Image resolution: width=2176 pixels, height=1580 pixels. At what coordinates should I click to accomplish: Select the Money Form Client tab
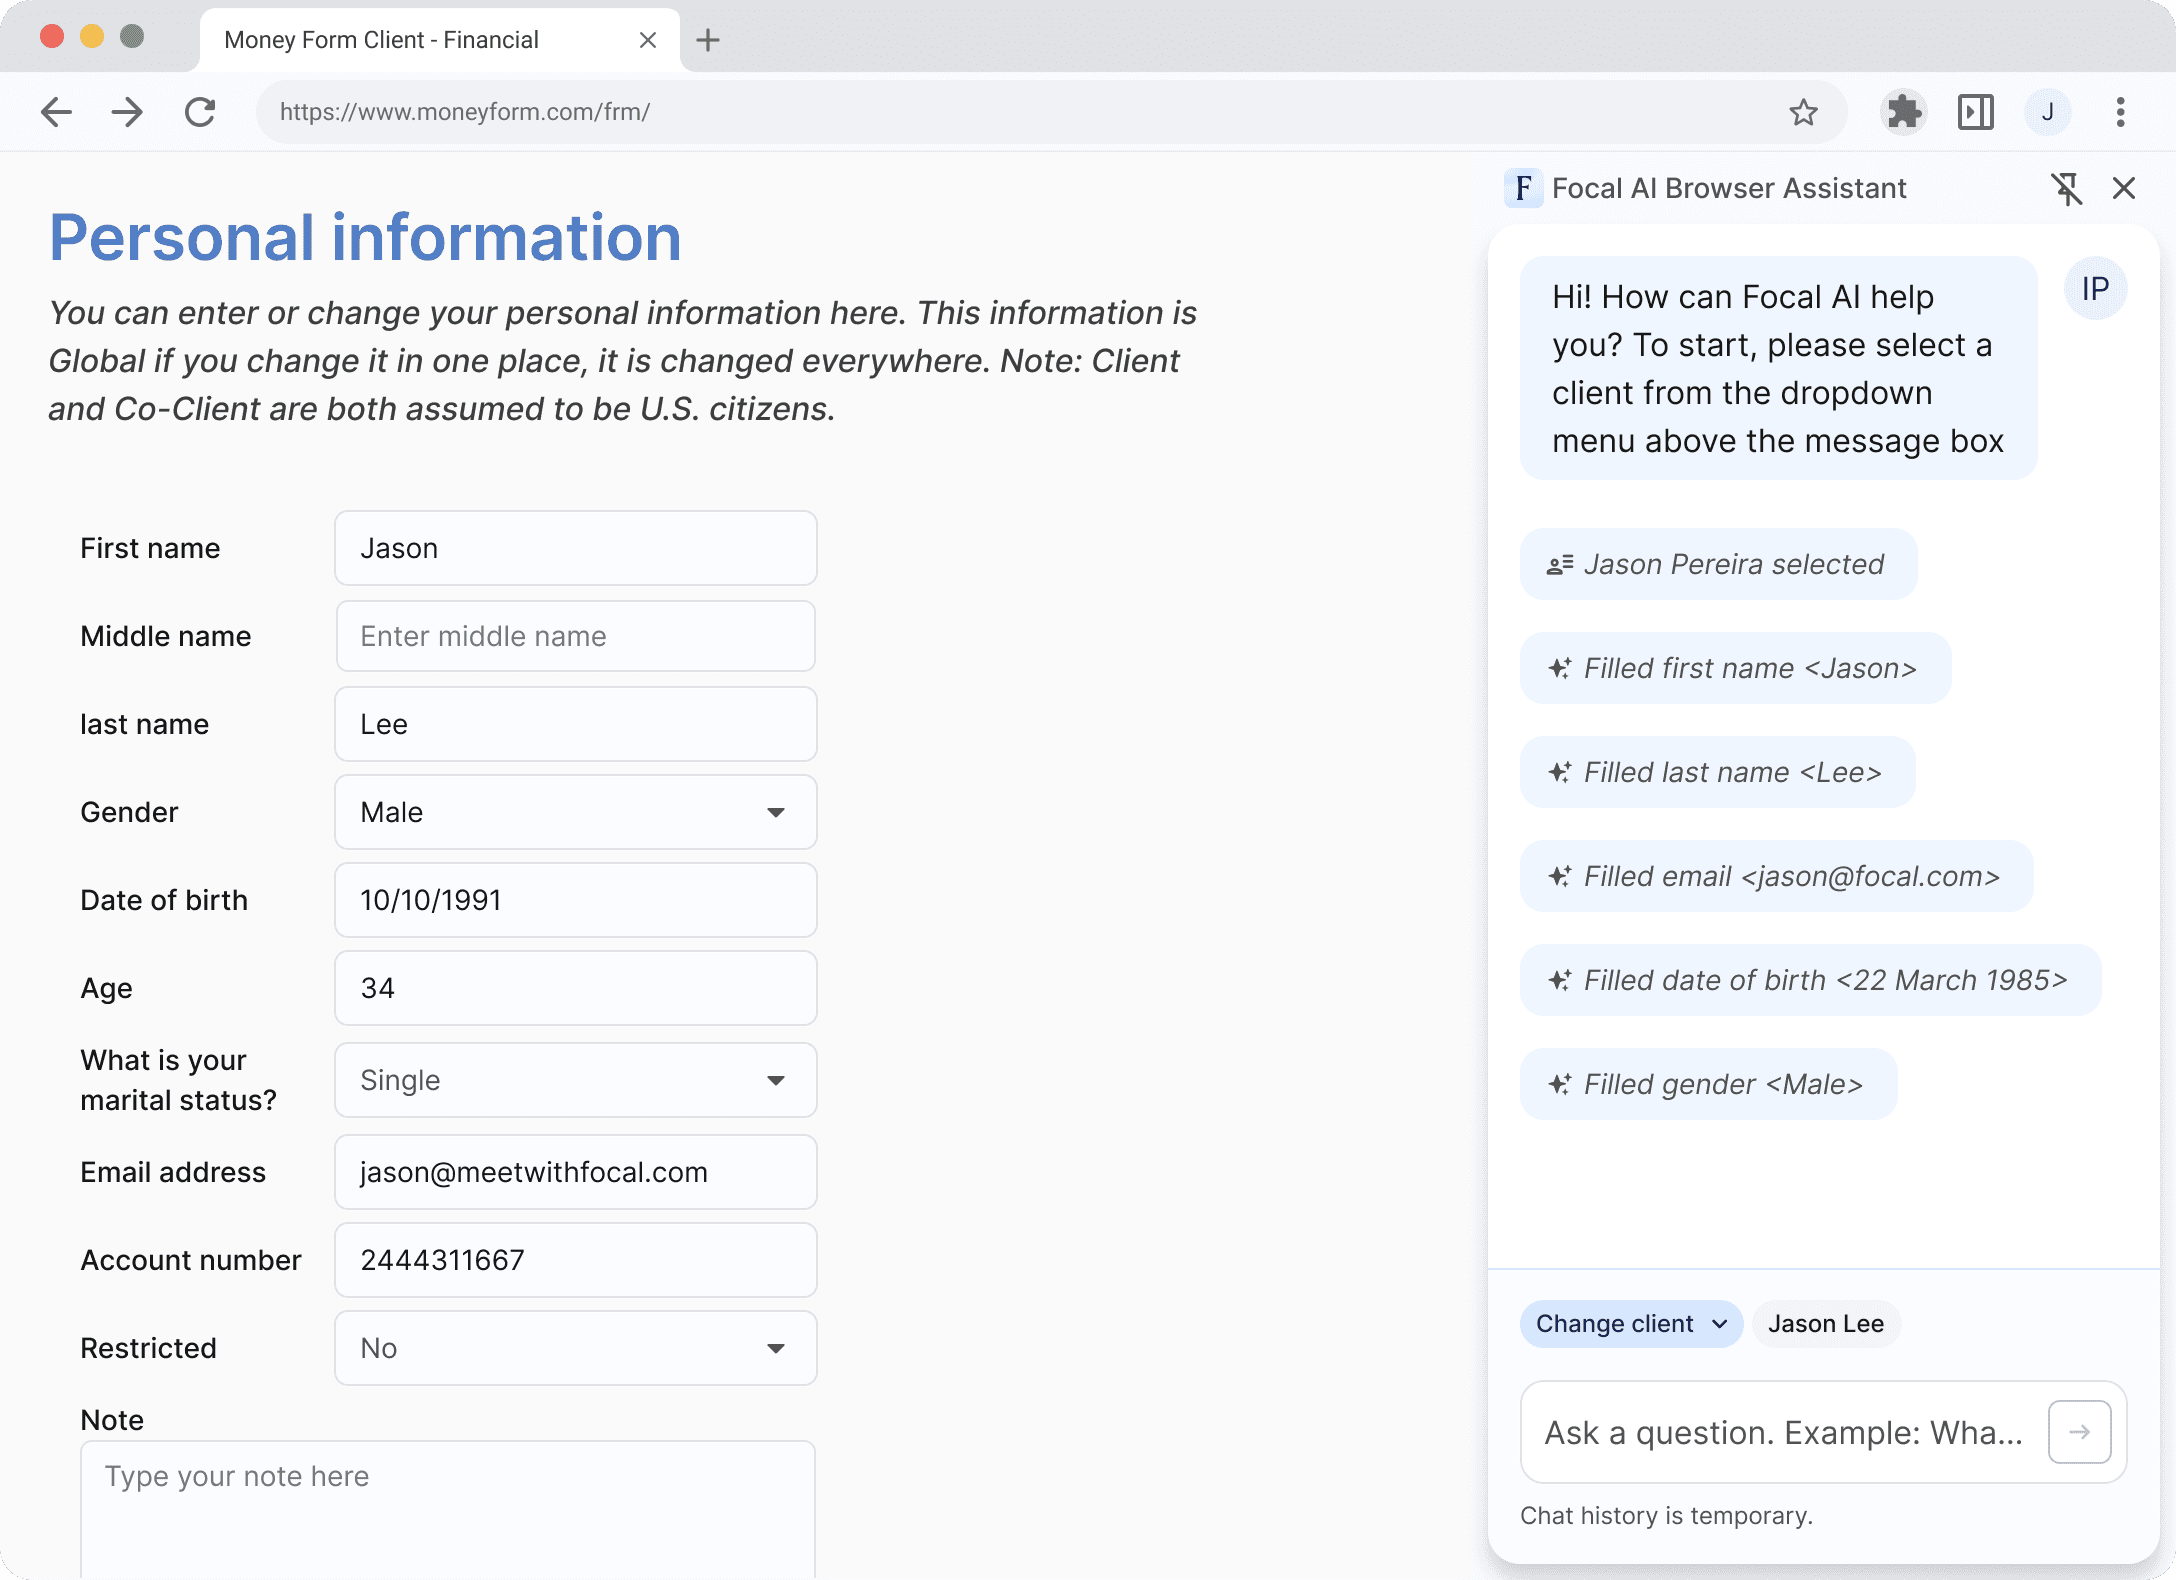click(x=420, y=40)
